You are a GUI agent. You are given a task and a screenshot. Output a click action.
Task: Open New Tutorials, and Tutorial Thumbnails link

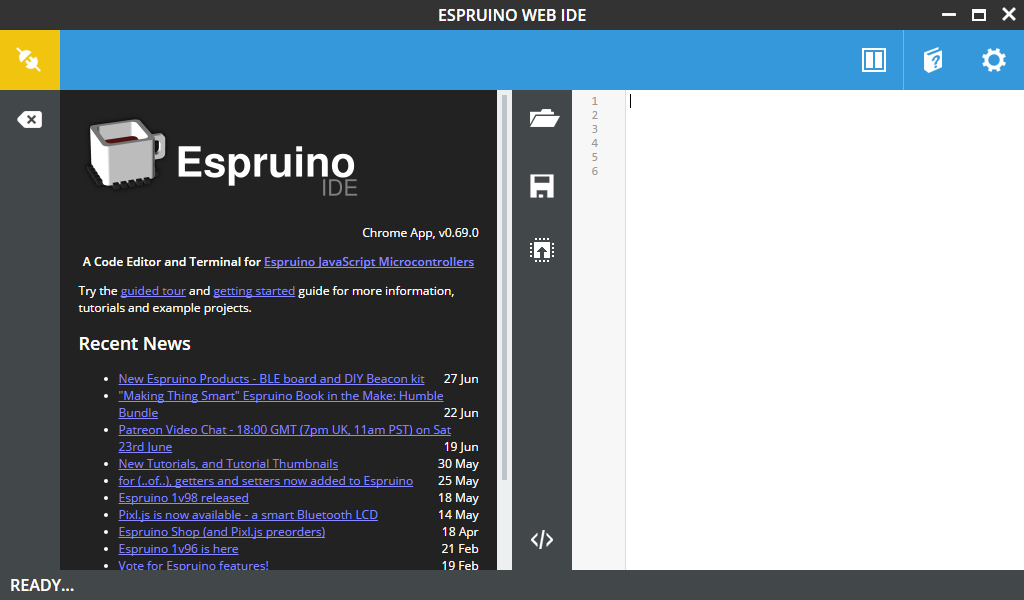pyautogui.click(x=228, y=464)
